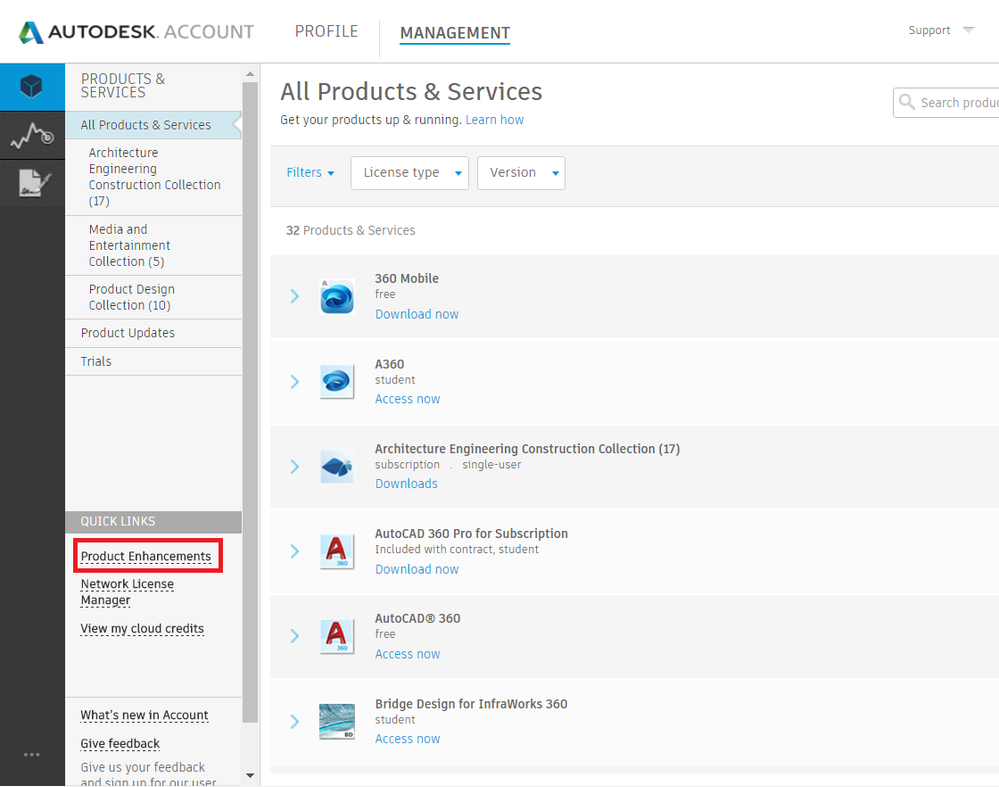The image size is (999, 787).
Task: Click the Product Enhancements quick link
Action: 146,556
